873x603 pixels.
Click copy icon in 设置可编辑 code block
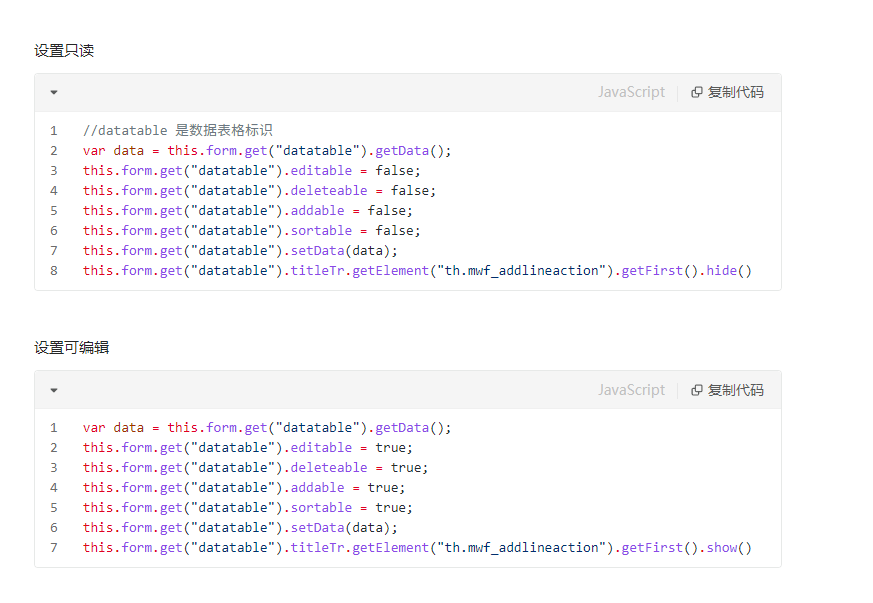697,390
